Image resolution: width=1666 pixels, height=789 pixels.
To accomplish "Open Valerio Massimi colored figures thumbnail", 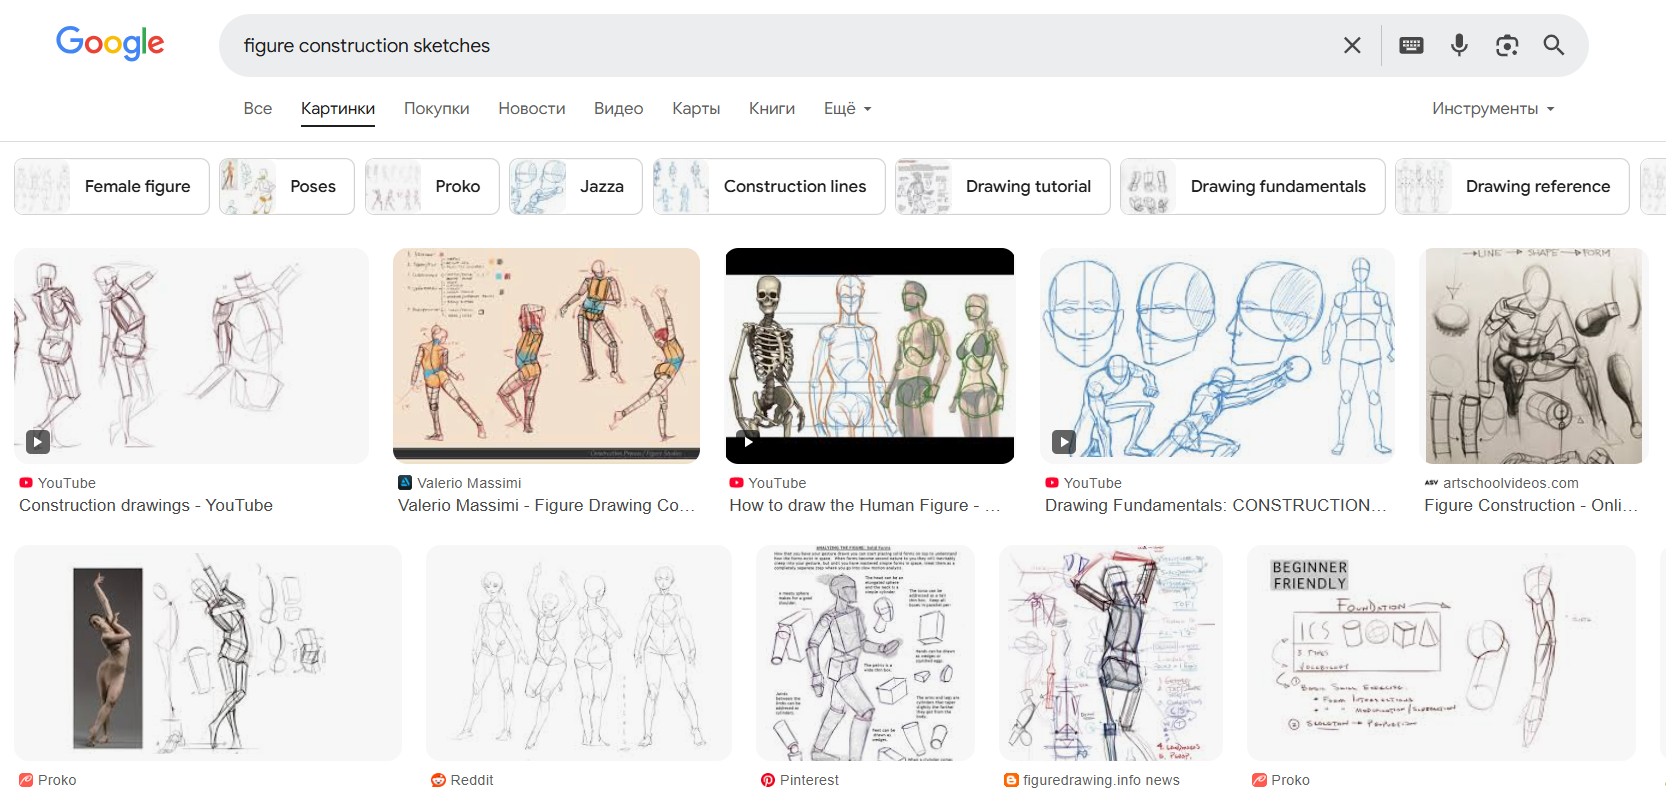I will coord(546,356).
